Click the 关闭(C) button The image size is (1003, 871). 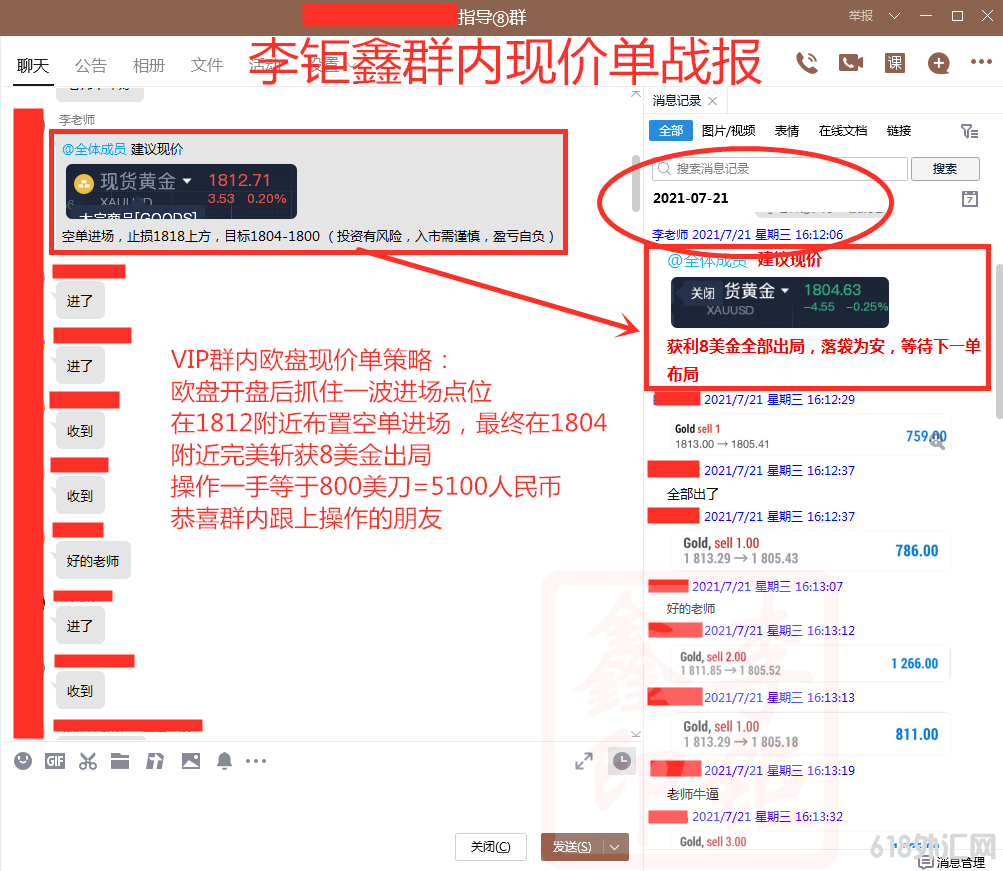coord(490,847)
